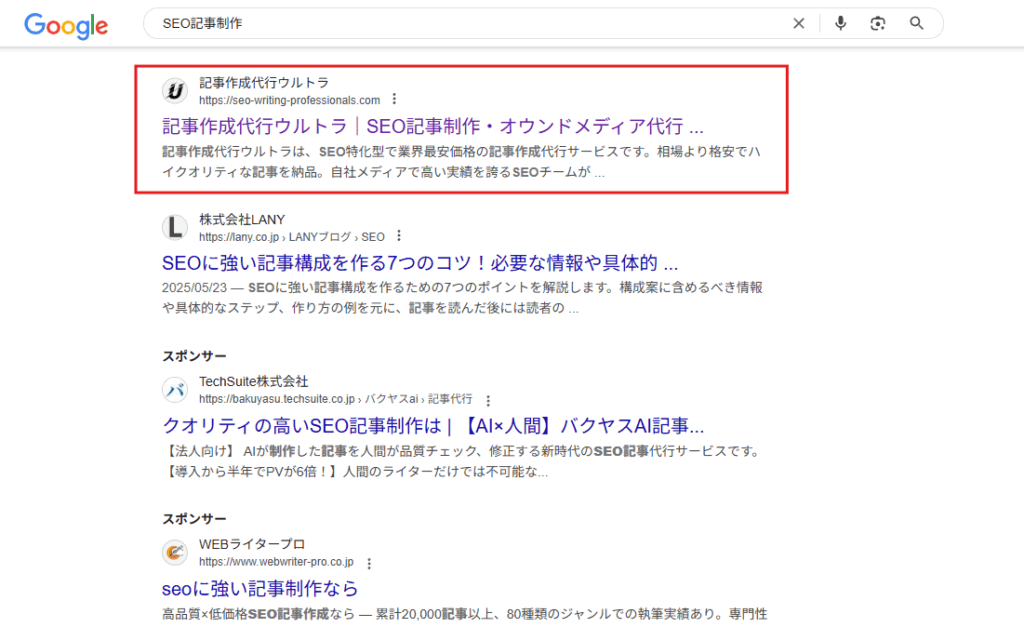Clear the search box with the X icon
The height and width of the screenshot is (627, 1024).
(798, 24)
